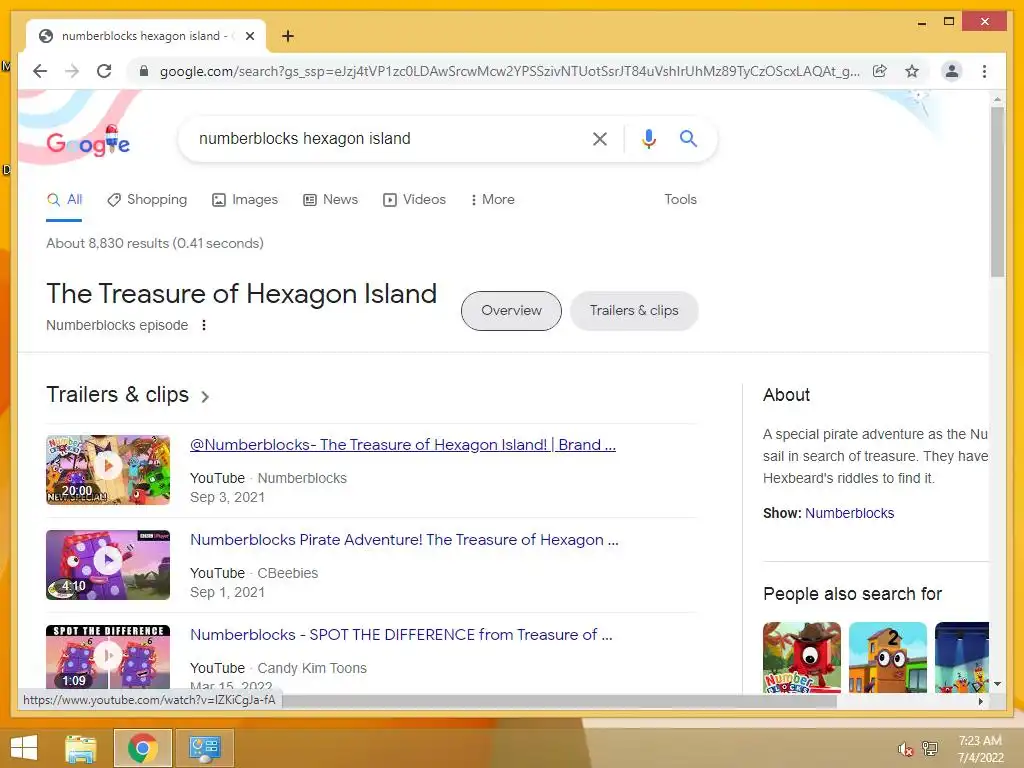
Task: Open the three-dot menu beside Numberblocks episode
Action: click(204, 325)
